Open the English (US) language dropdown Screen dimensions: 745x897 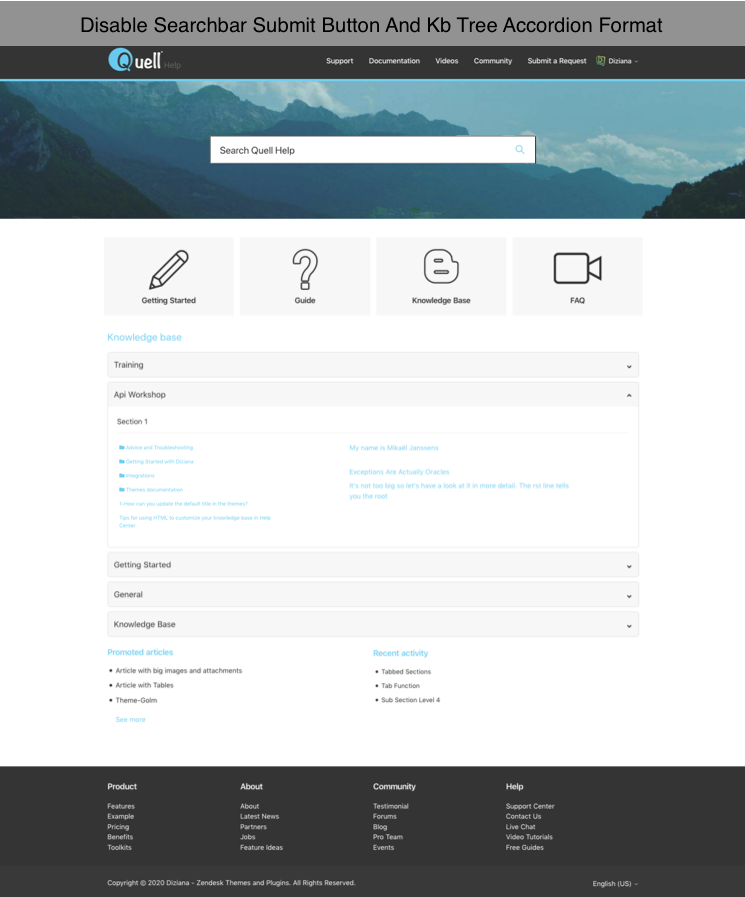click(x=614, y=884)
